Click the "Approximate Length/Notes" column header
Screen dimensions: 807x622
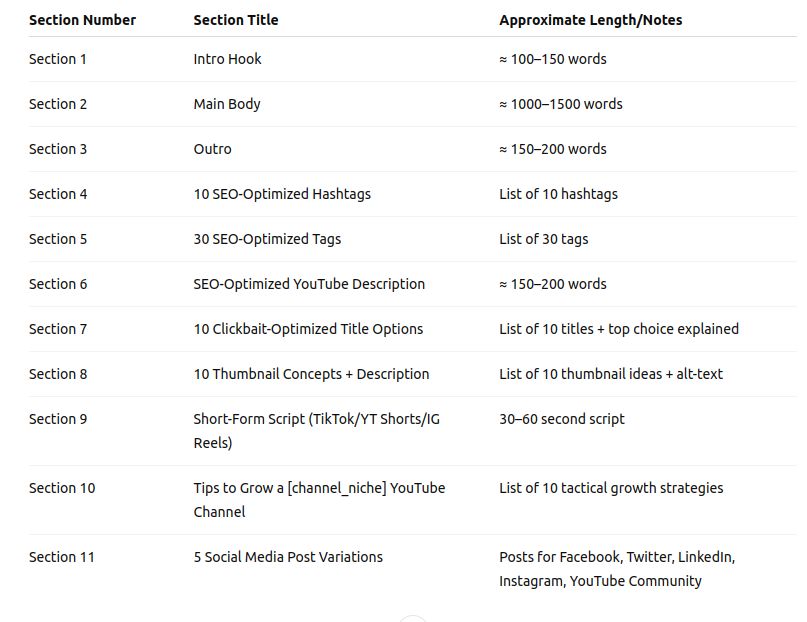click(x=590, y=20)
